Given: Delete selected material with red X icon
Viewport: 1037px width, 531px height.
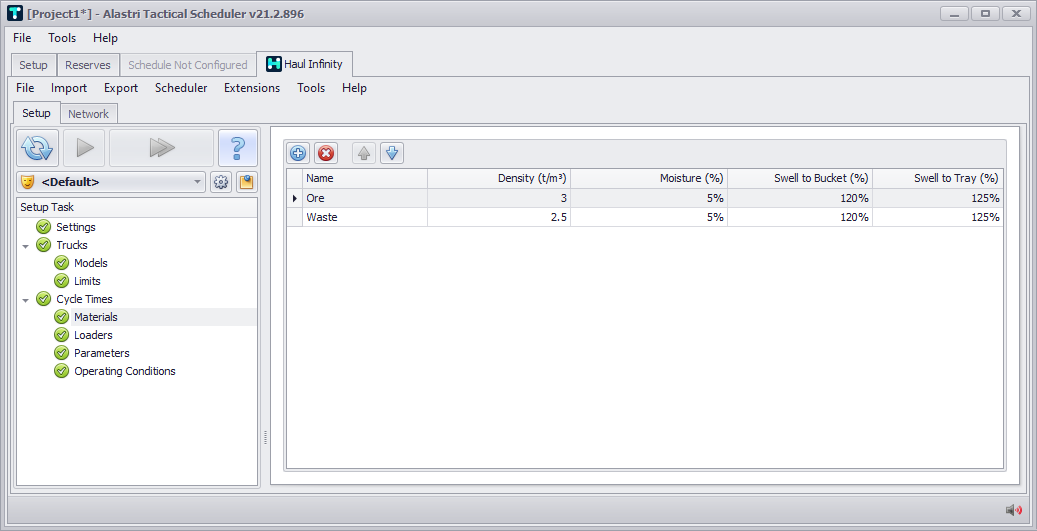Looking at the screenshot, I should click(326, 153).
